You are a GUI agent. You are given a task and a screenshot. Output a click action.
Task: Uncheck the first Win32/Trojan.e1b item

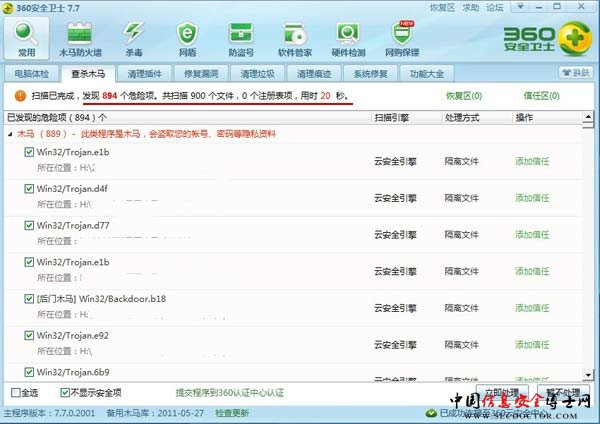29,152
